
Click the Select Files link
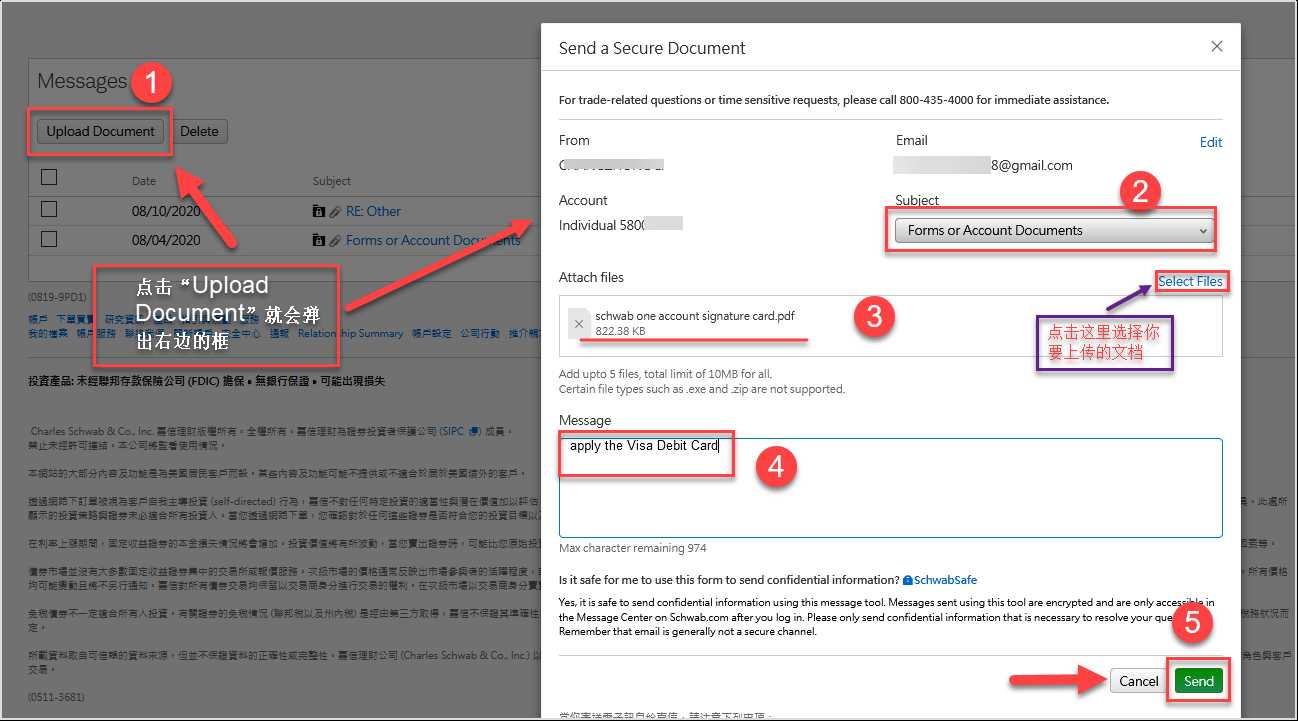click(1190, 282)
